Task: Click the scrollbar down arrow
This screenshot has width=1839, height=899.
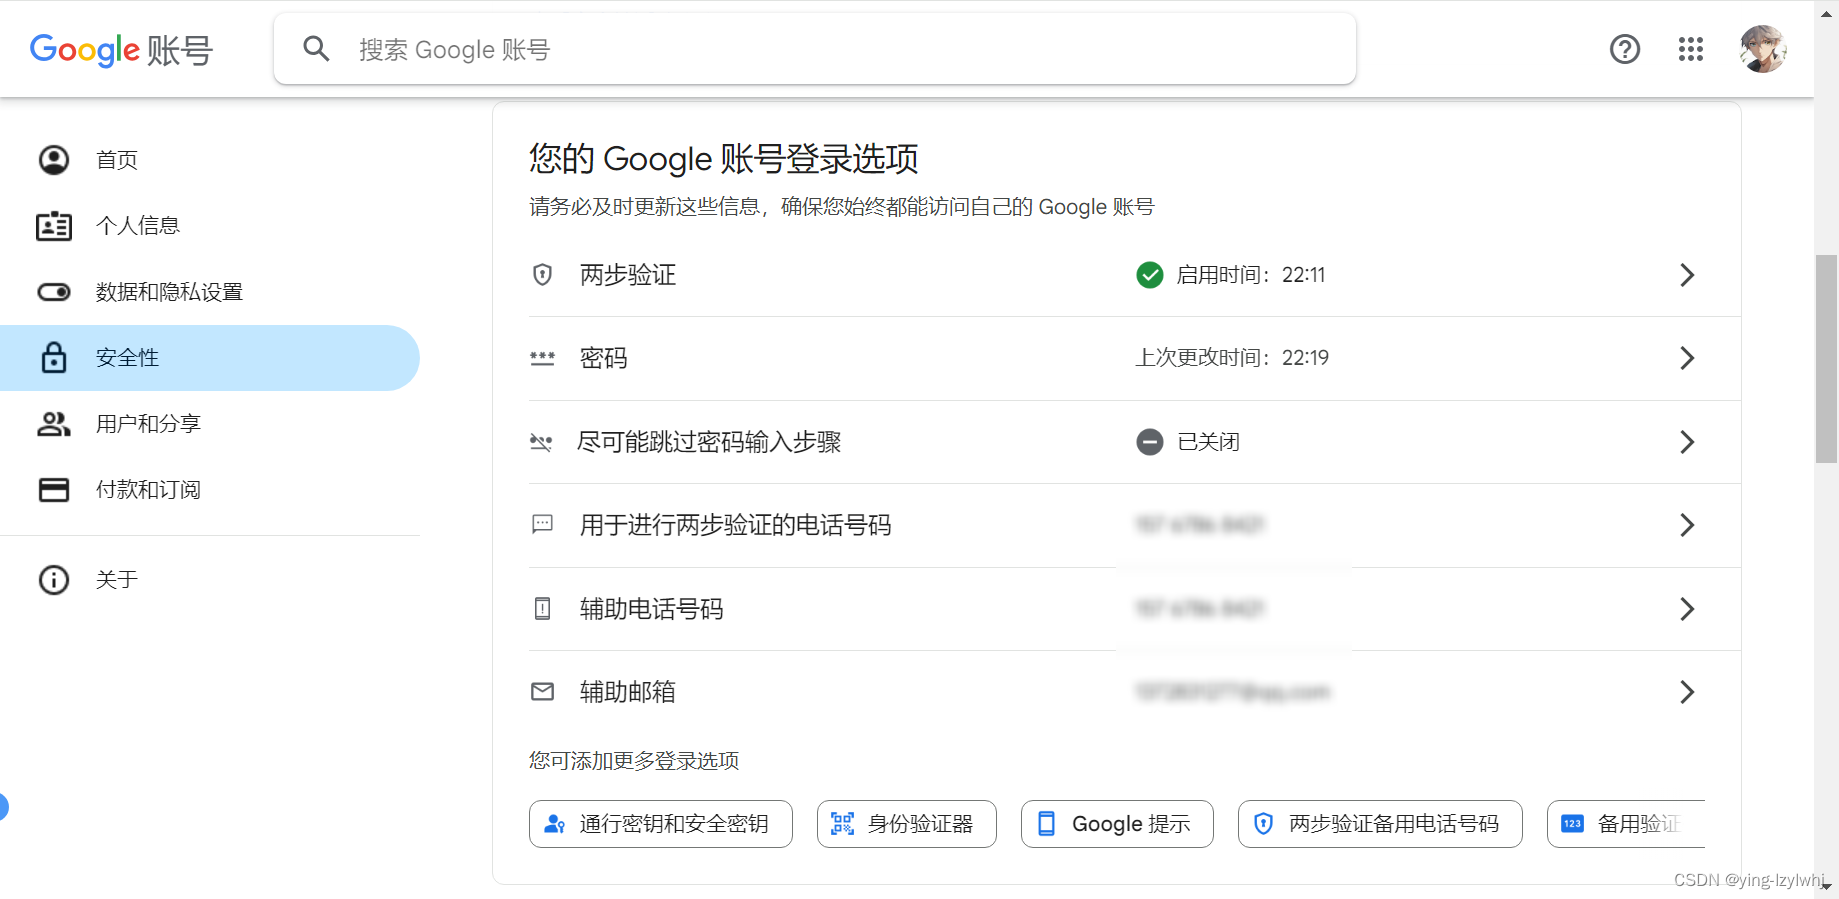Action: click(x=1826, y=887)
